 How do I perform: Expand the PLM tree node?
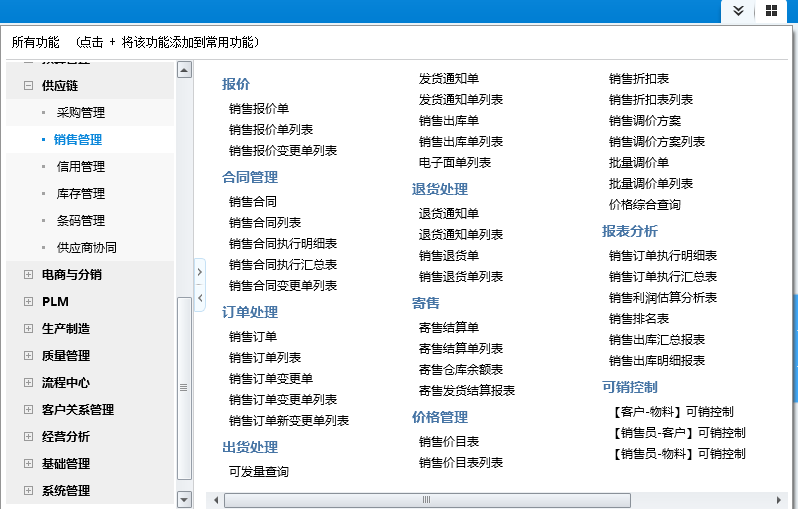(29, 302)
